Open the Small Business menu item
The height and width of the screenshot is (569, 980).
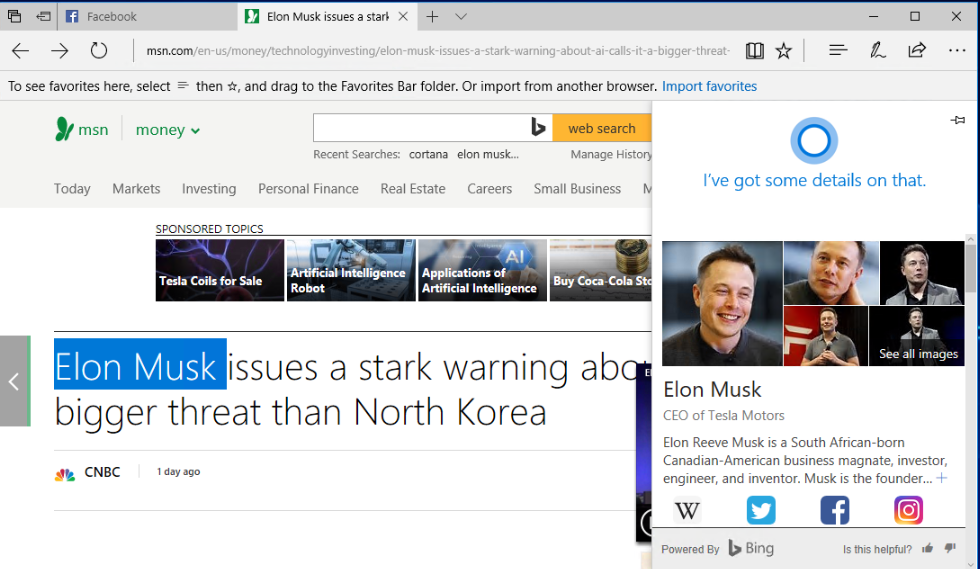click(577, 189)
